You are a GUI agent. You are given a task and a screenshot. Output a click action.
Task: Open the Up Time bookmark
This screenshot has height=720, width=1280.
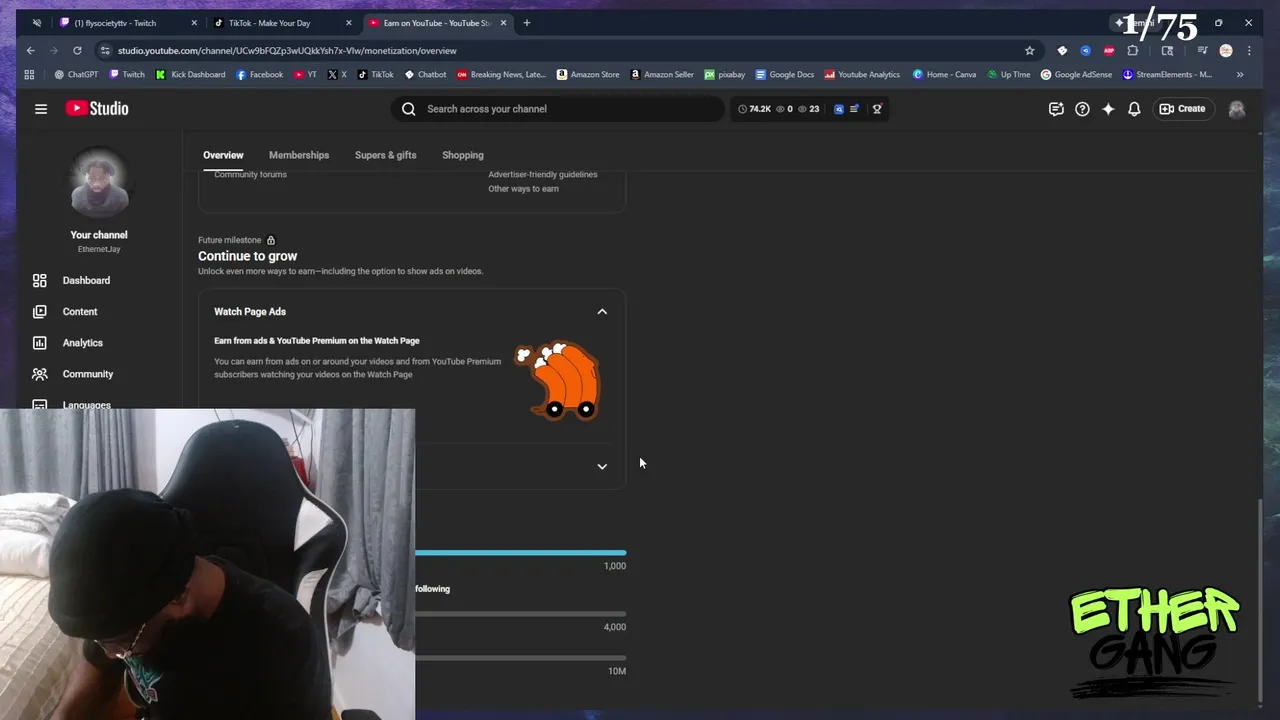click(1009, 75)
